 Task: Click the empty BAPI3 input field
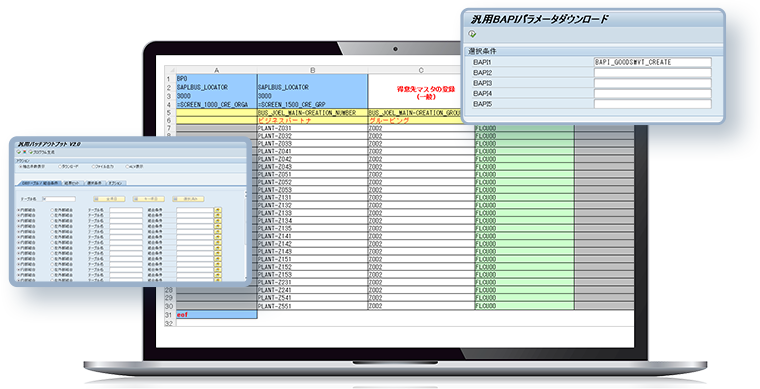point(652,83)
